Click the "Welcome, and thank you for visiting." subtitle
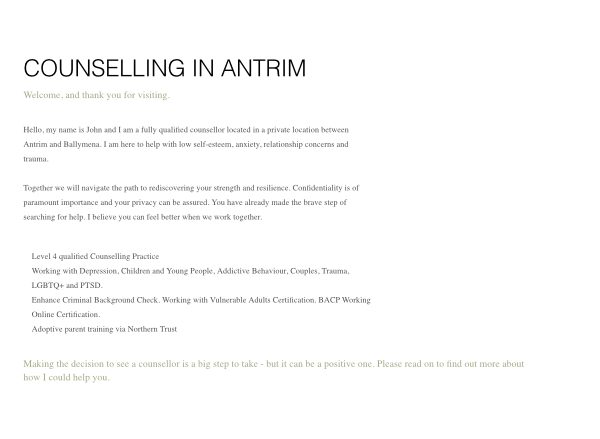Screen dimensions: 600x439 (96, 95)
